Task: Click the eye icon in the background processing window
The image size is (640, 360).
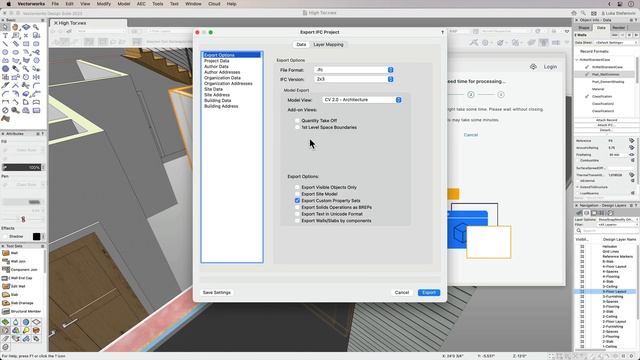Action: [x=533, y=67]
